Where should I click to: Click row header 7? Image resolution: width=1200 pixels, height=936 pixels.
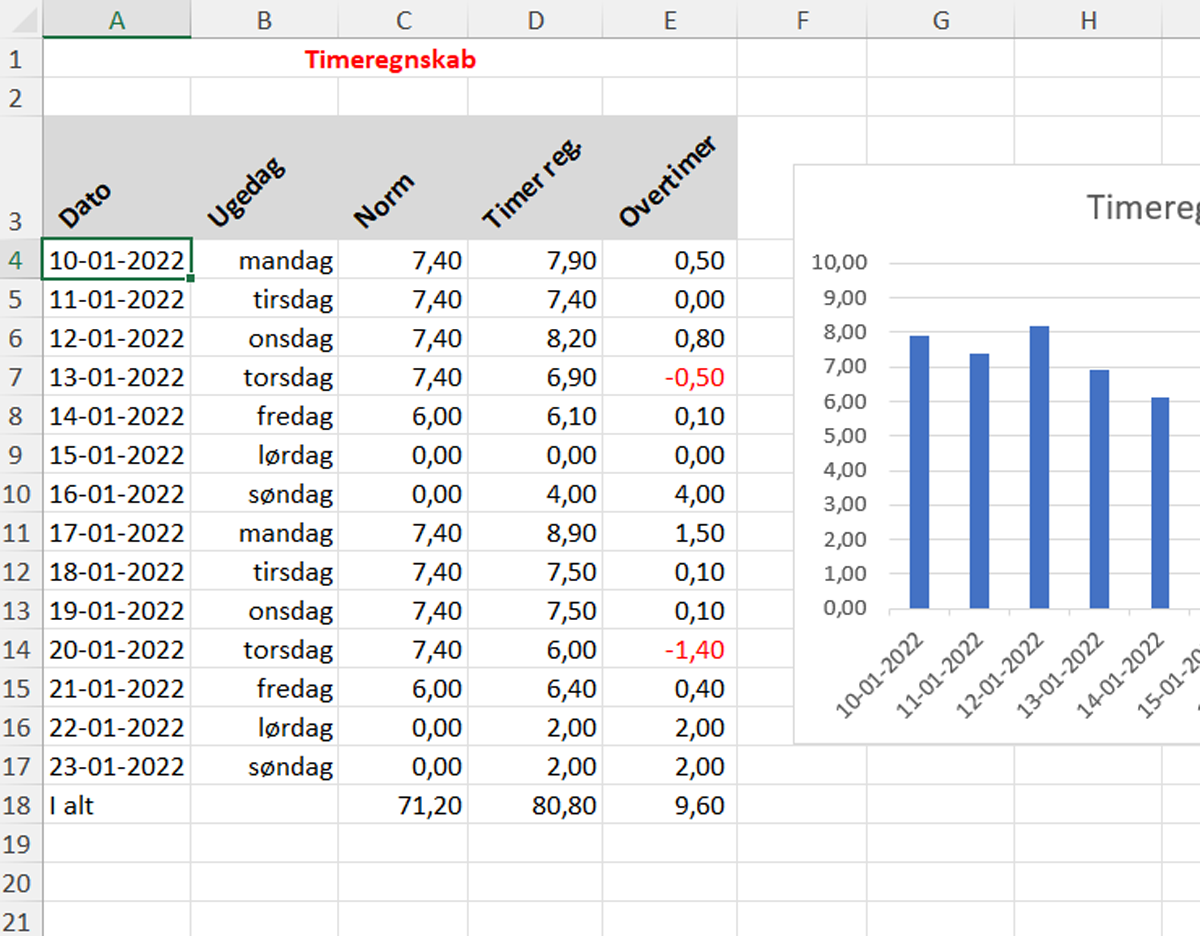coord(20,378)
